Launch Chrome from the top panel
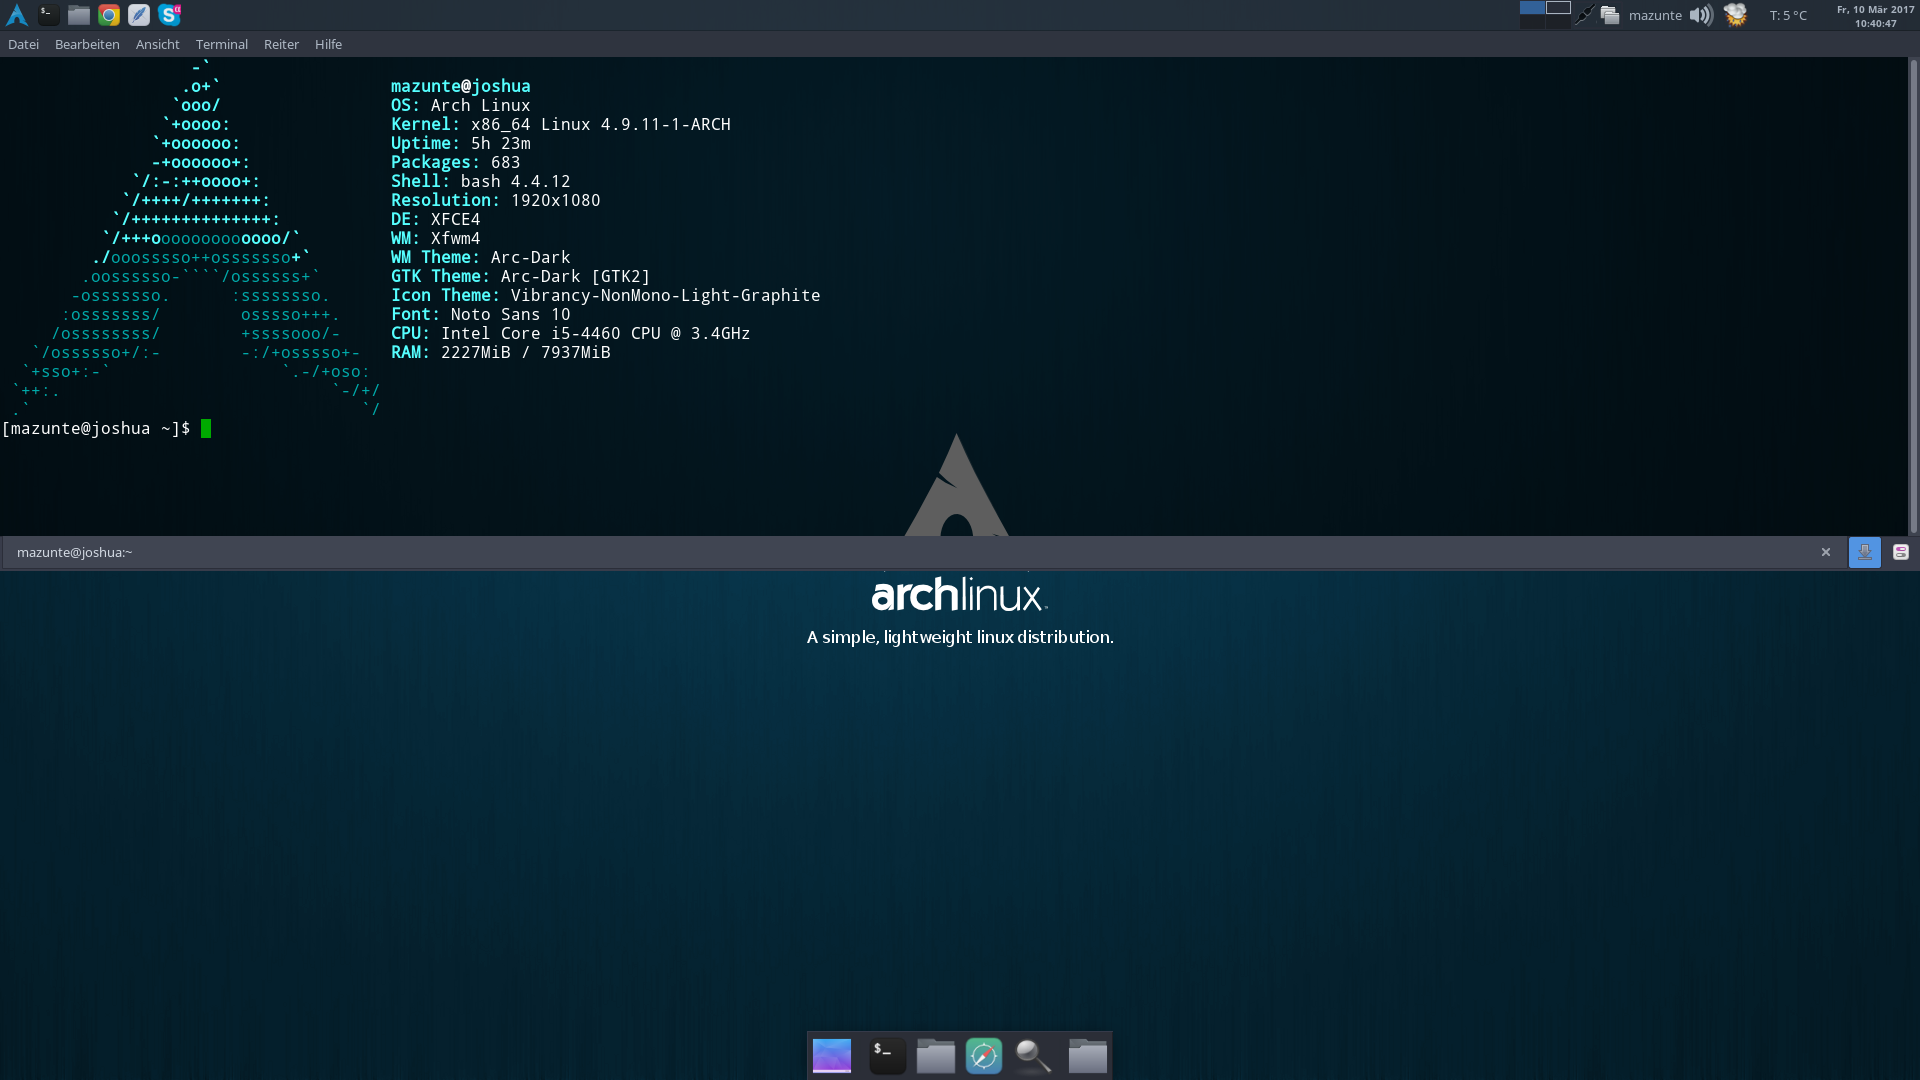The image size is (1920, 1080). pos(109,14)
